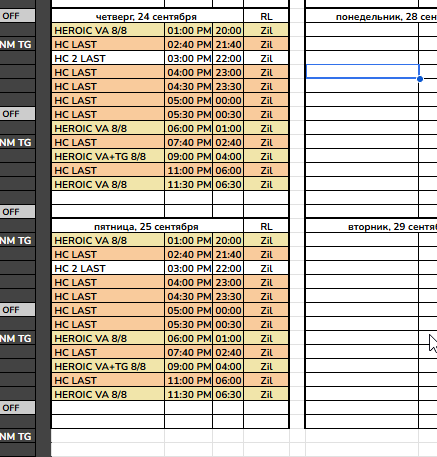Select the 23:30 cell in четверг table

pos(228,86)
